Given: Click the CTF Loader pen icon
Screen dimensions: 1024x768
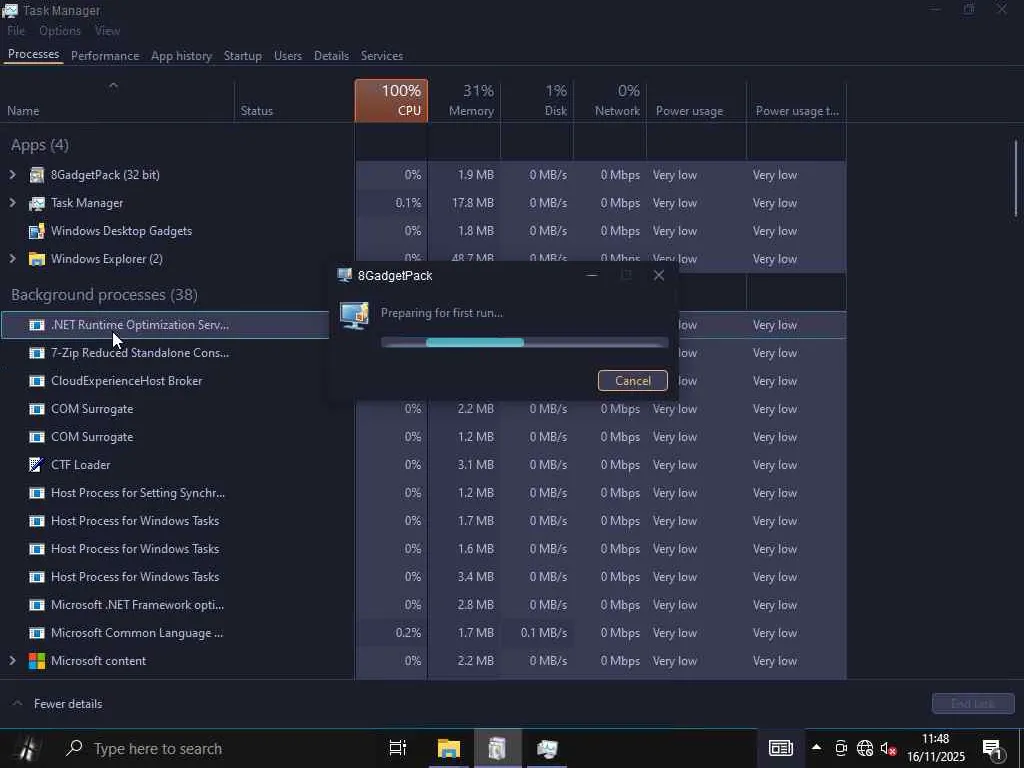Looking at the screenshot, I should click(x=37, y=465).
